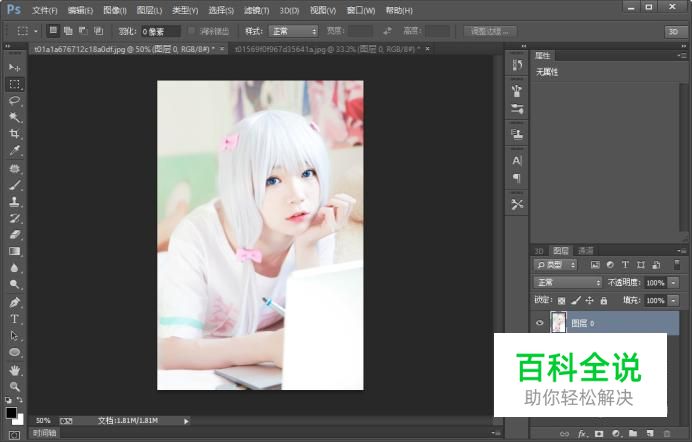Toggle lock all for the layer
This screenshot has width=692, height=442.
[603, 300]
